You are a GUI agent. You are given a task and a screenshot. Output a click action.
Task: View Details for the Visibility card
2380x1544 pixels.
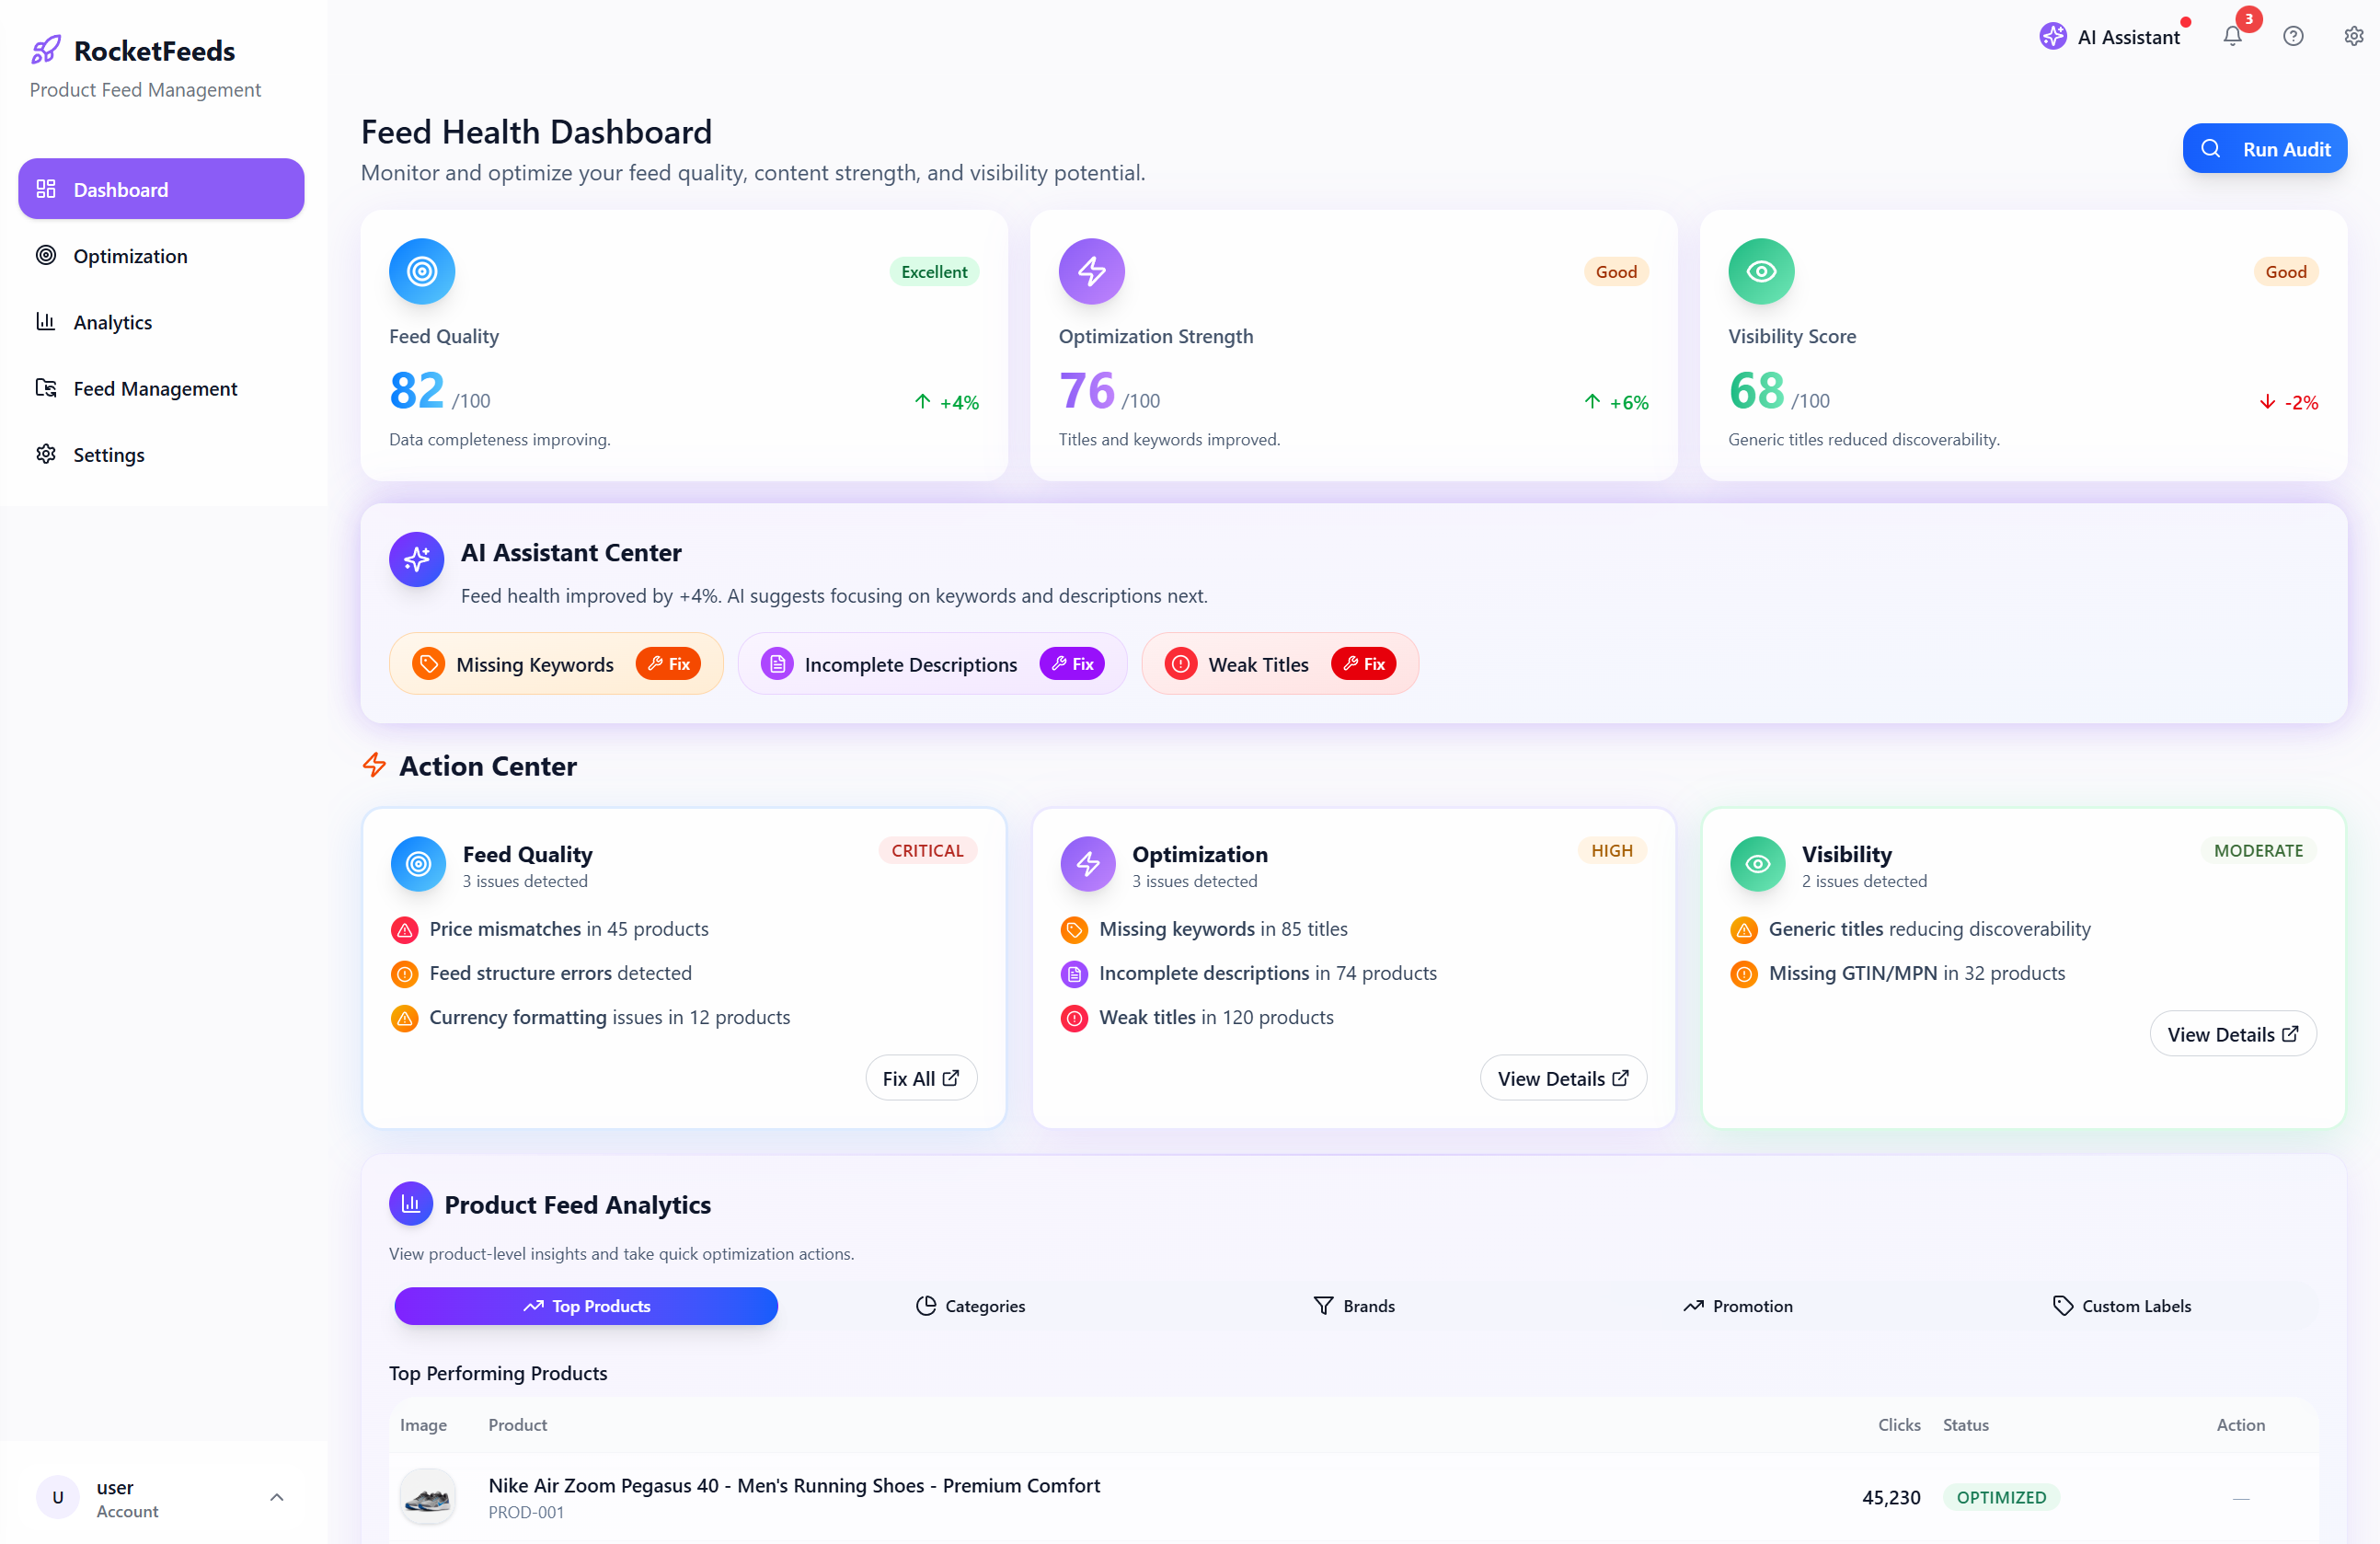pyautogui.click(x=2233, y=1033)
